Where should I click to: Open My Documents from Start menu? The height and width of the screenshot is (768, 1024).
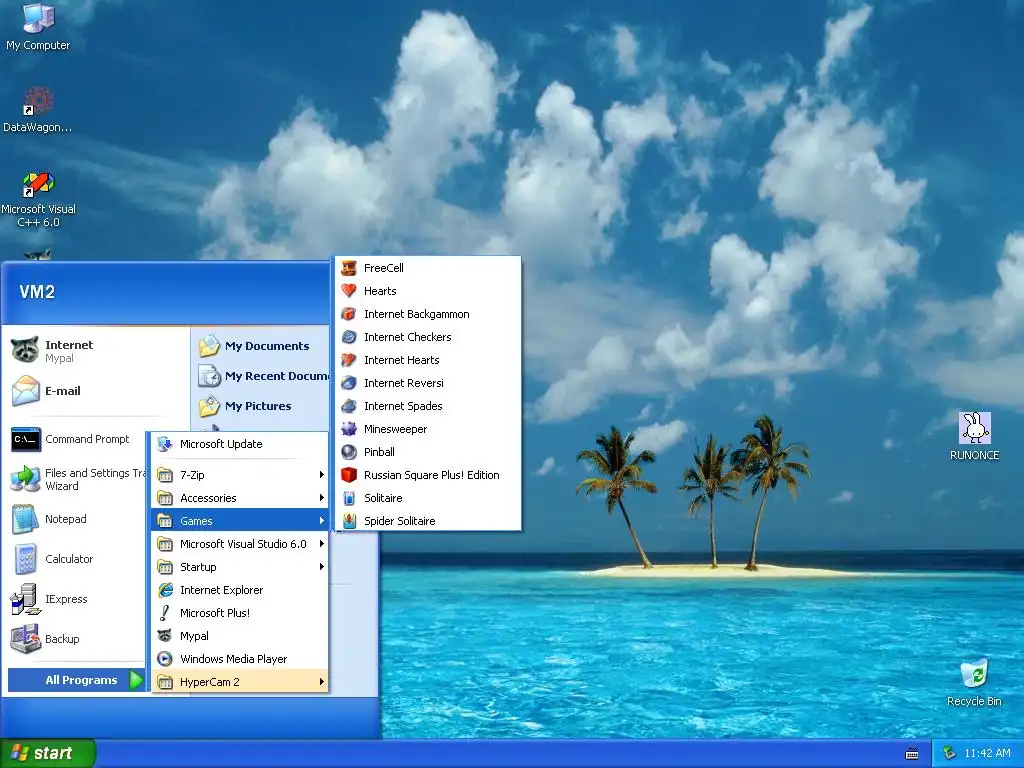(261, 346)
